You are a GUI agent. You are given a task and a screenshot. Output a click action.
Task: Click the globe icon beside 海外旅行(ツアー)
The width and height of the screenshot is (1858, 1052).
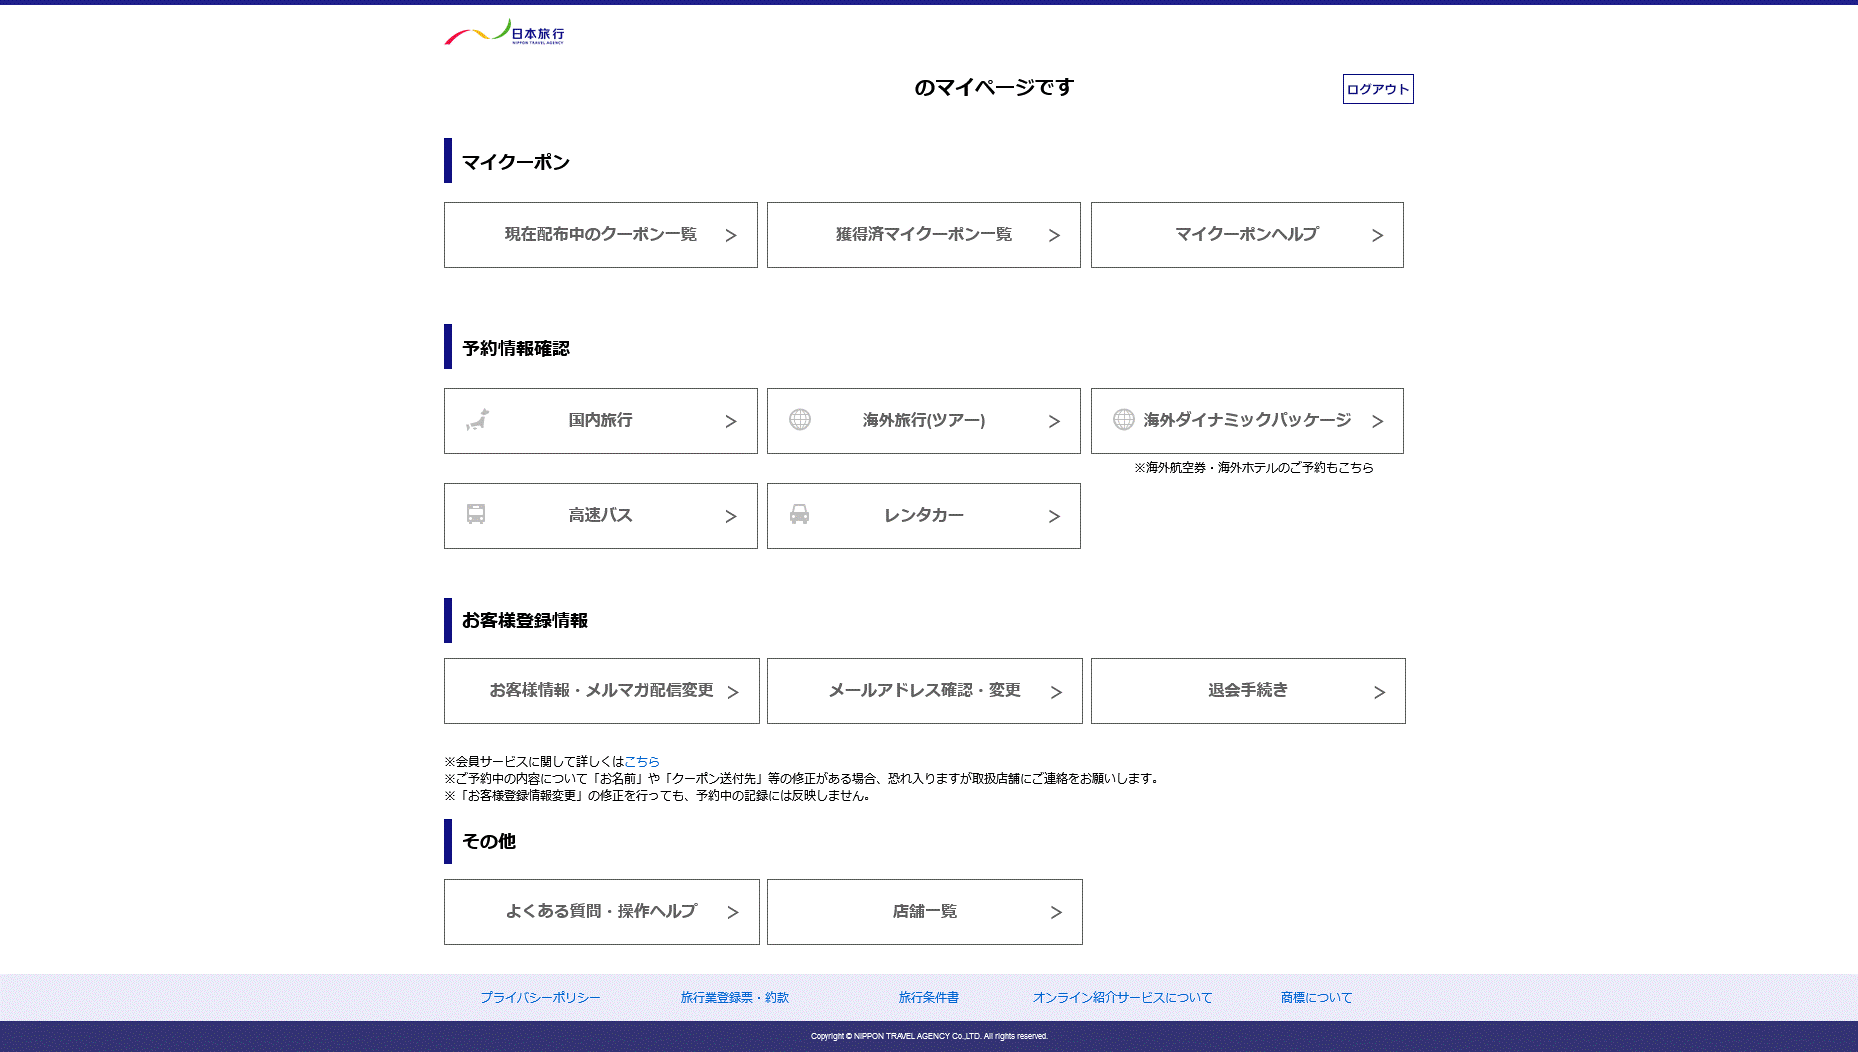800,420
